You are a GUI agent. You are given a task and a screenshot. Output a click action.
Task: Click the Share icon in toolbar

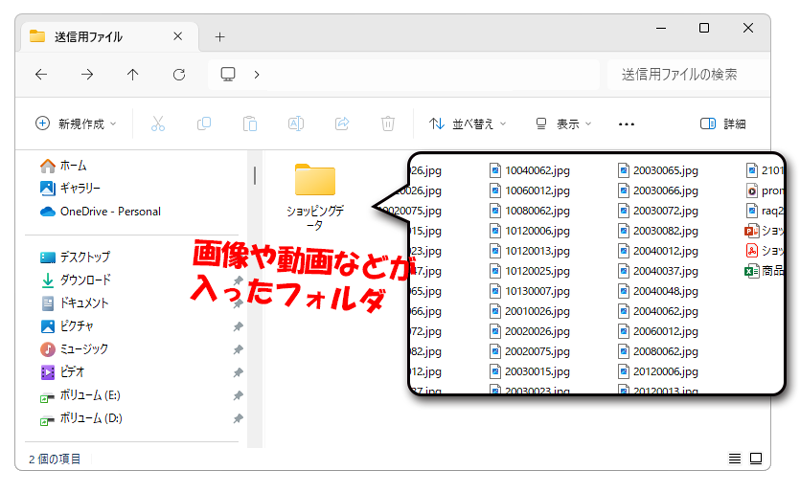pos(342,124)
